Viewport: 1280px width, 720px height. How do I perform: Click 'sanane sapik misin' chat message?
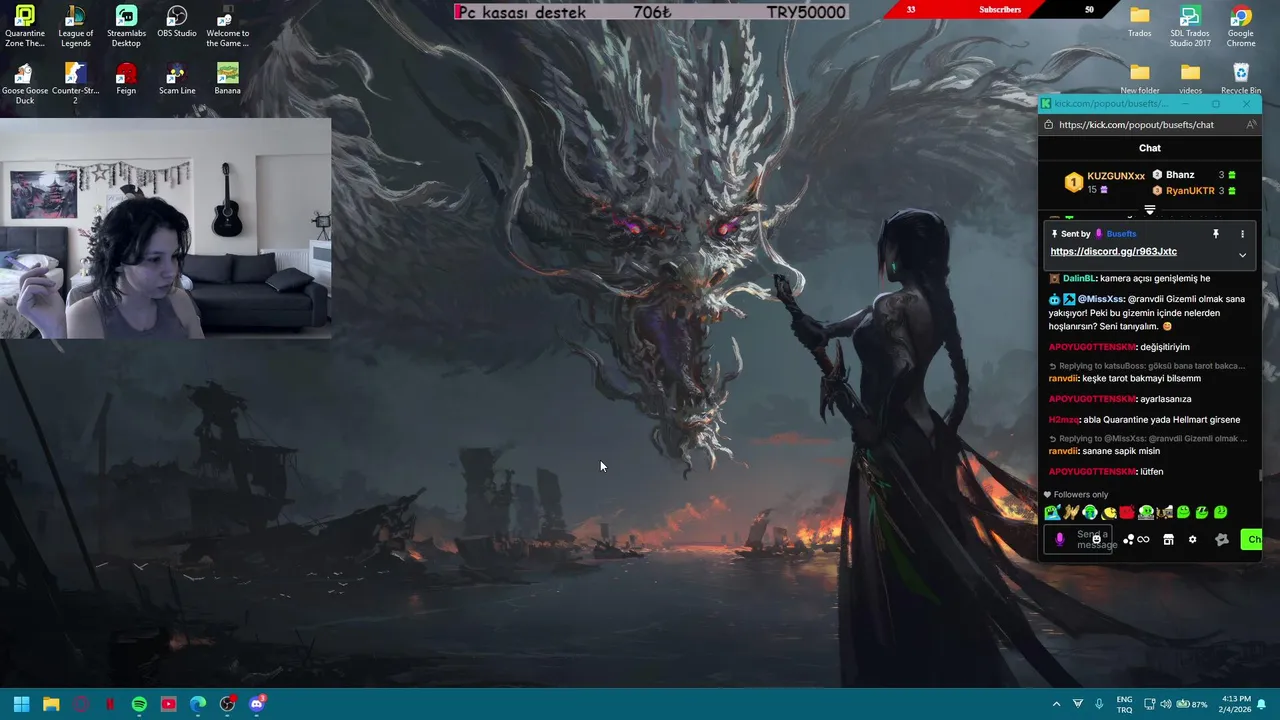click(x=1121, y=451)
